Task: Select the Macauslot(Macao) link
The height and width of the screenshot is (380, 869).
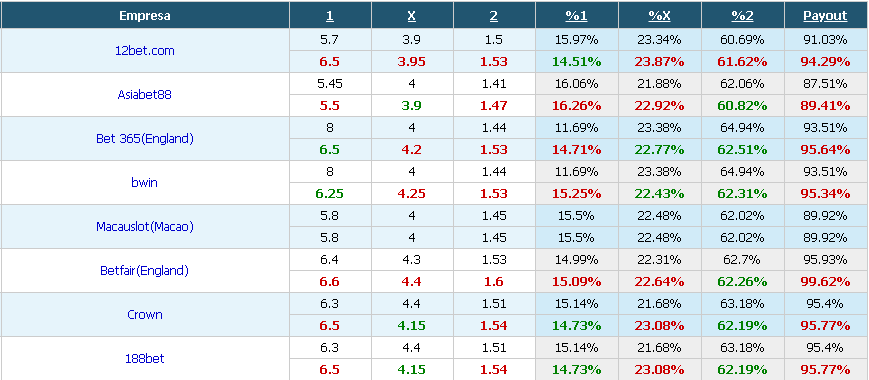Action: pos(145,227)
